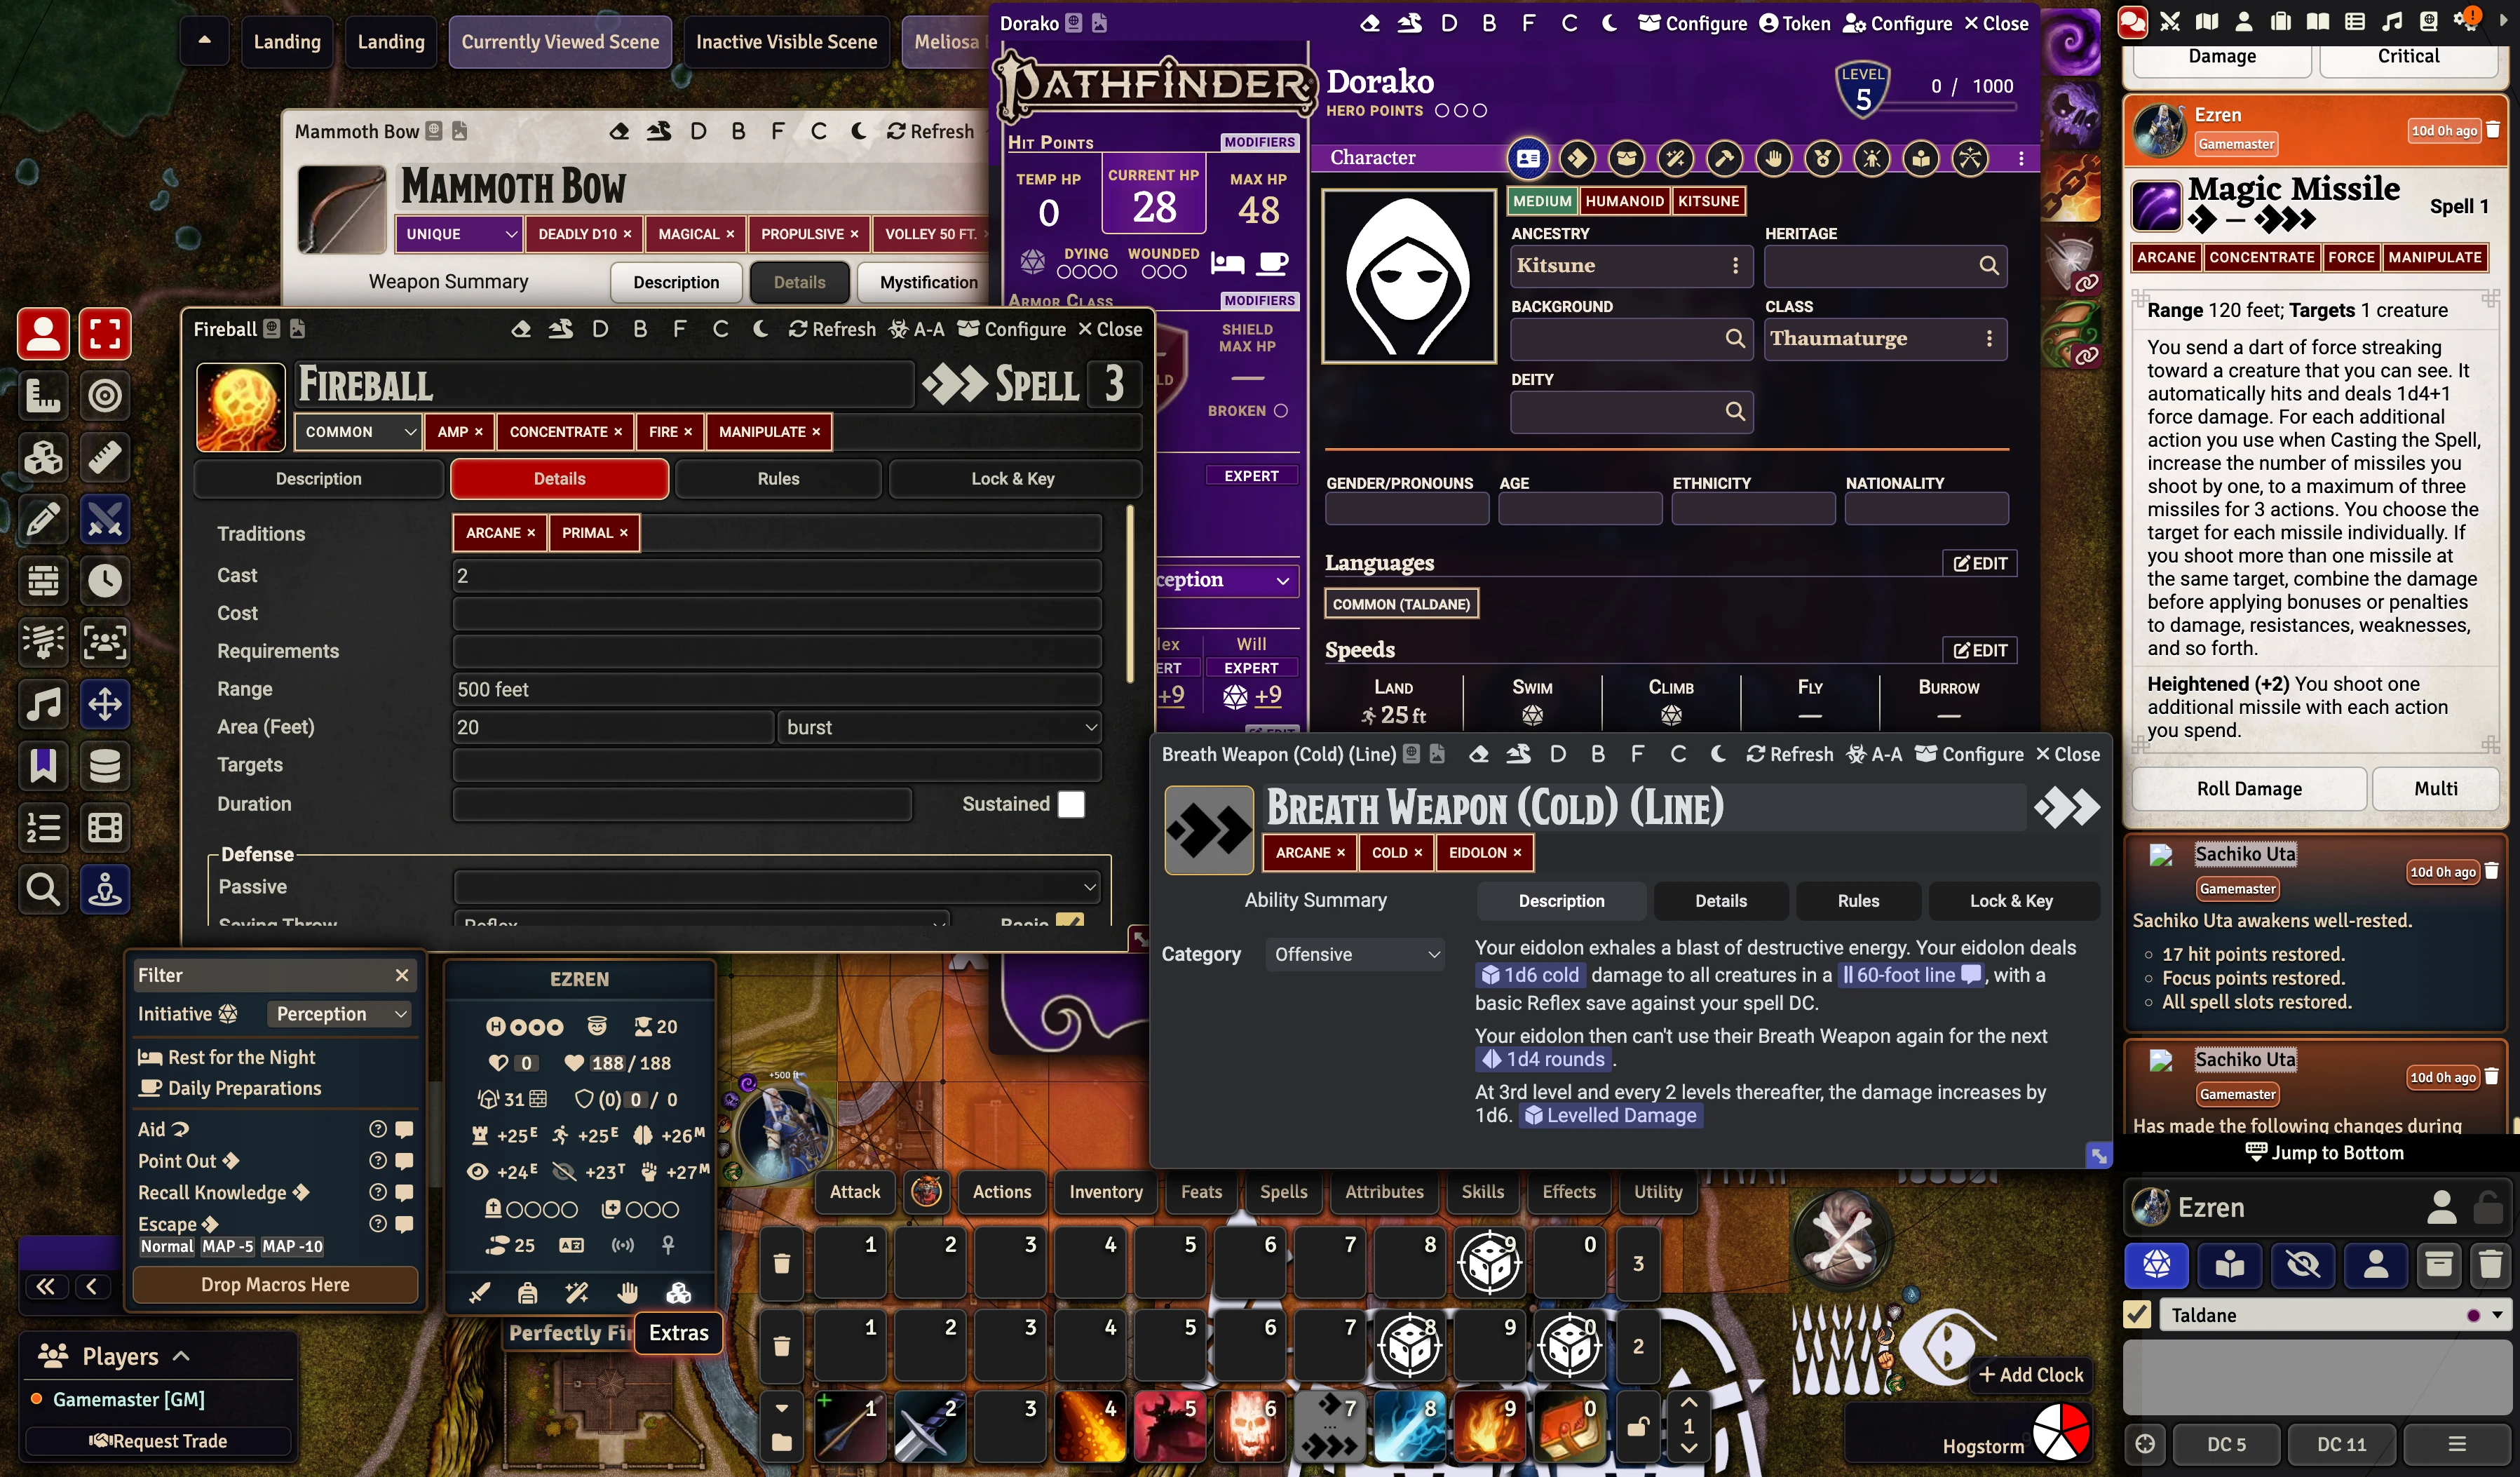
Task: Open the Initiative Perception dropdown
Action: 340,1014
